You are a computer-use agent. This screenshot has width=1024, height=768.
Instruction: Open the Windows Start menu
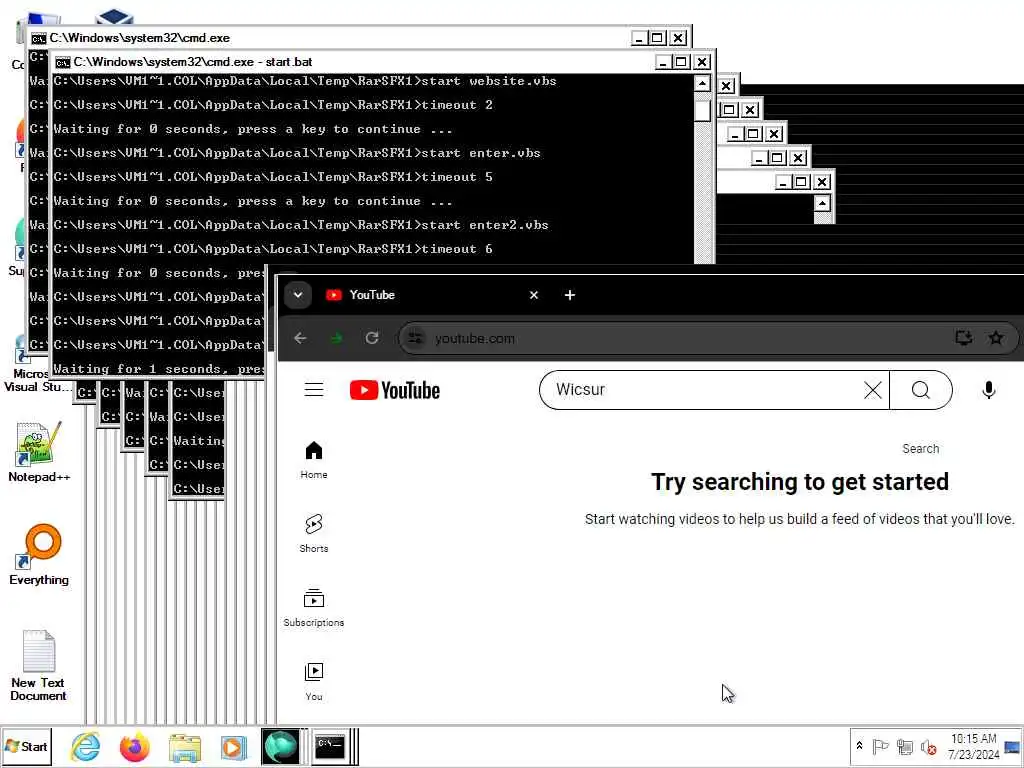tap(26, 746)
